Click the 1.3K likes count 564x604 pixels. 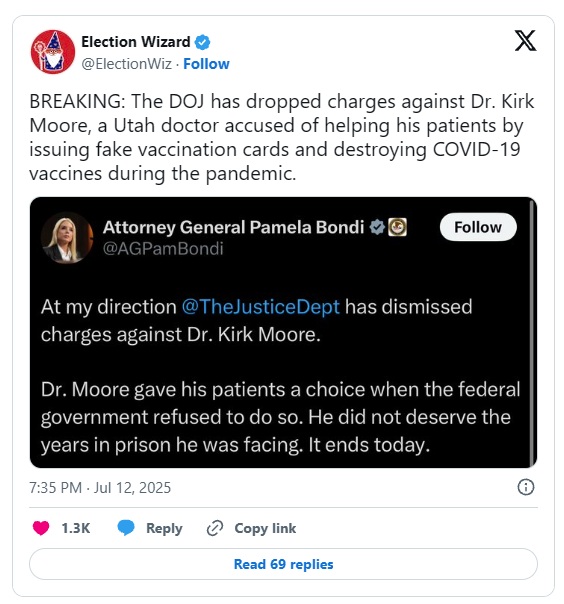[76, 528]
